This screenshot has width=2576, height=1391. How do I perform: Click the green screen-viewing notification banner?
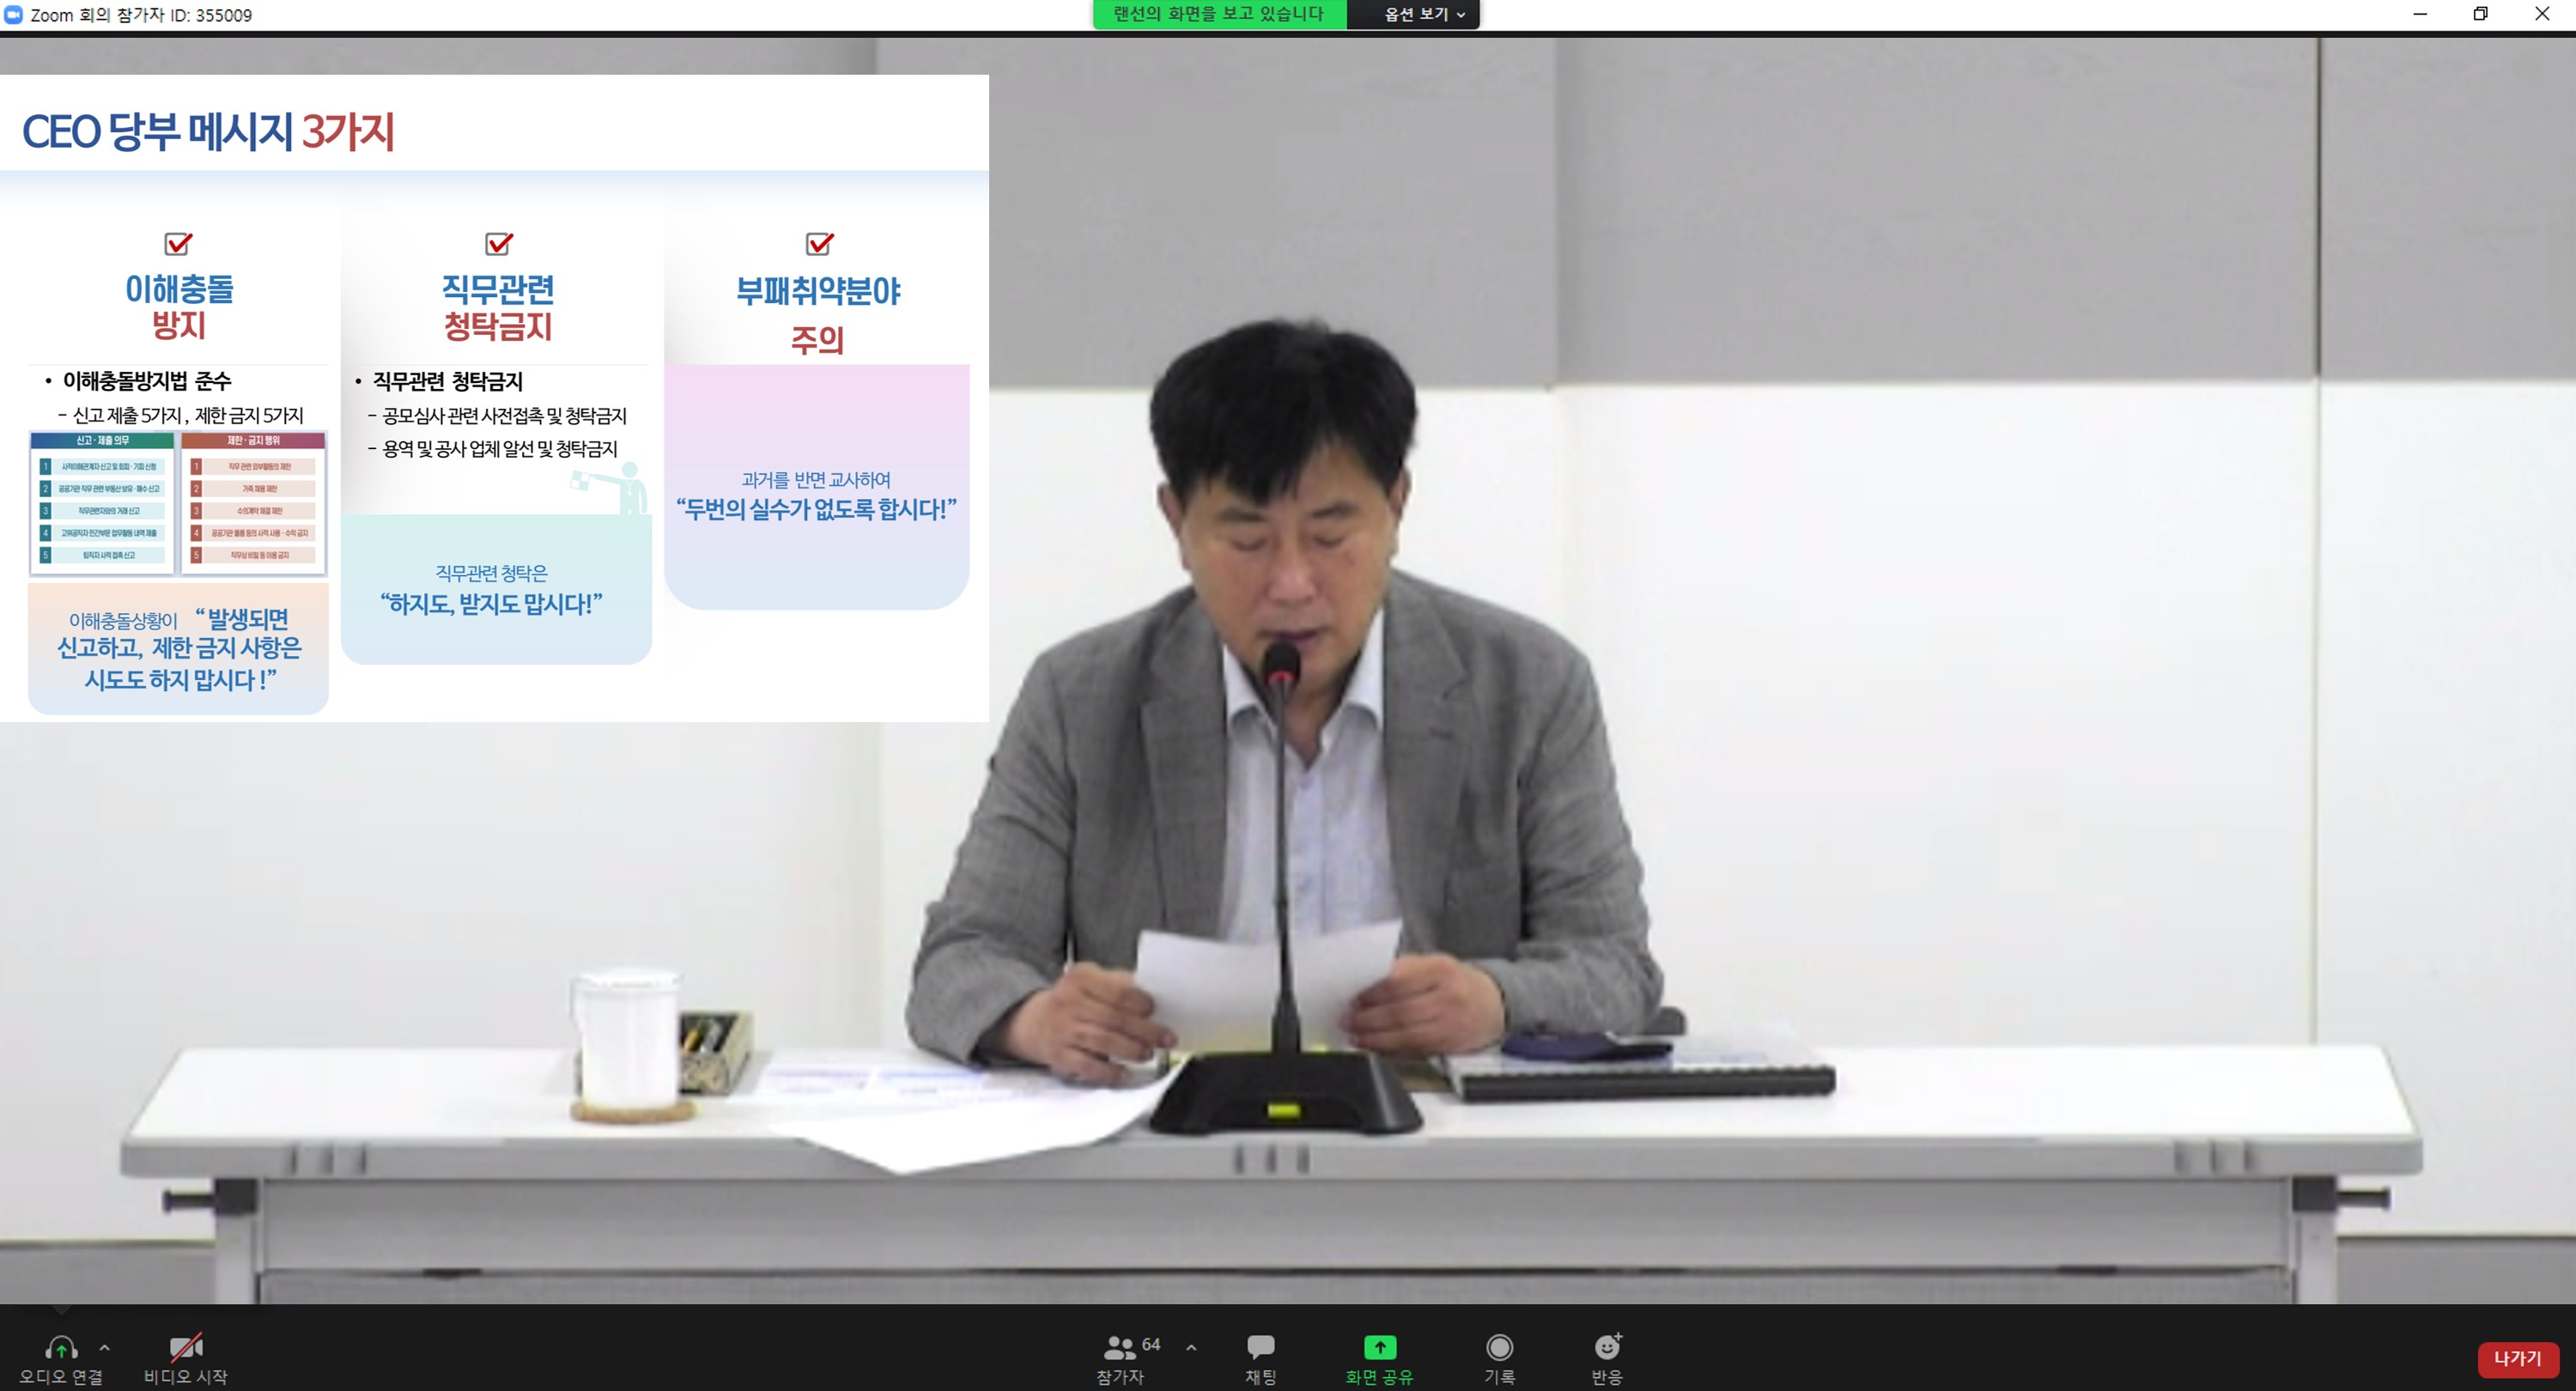[1219, 14]
